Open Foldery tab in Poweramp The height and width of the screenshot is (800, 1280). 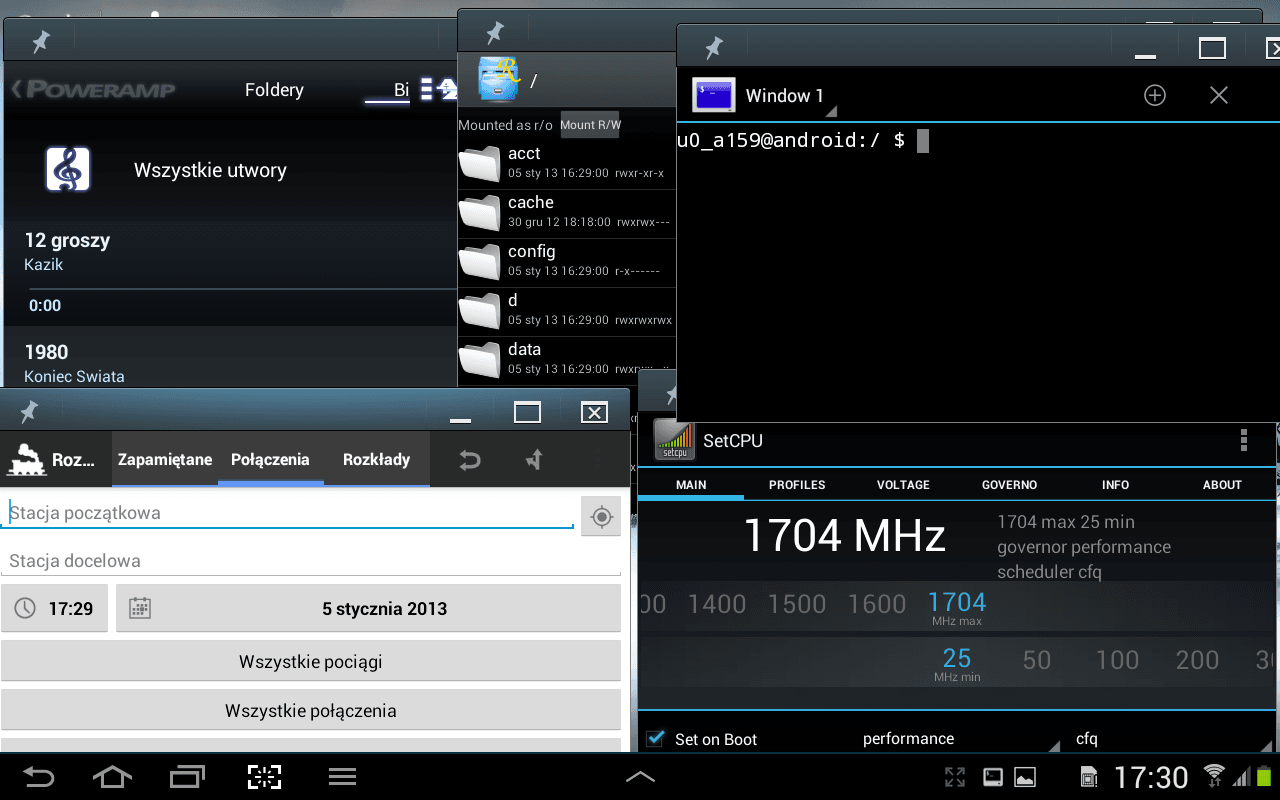pos(274,89)
